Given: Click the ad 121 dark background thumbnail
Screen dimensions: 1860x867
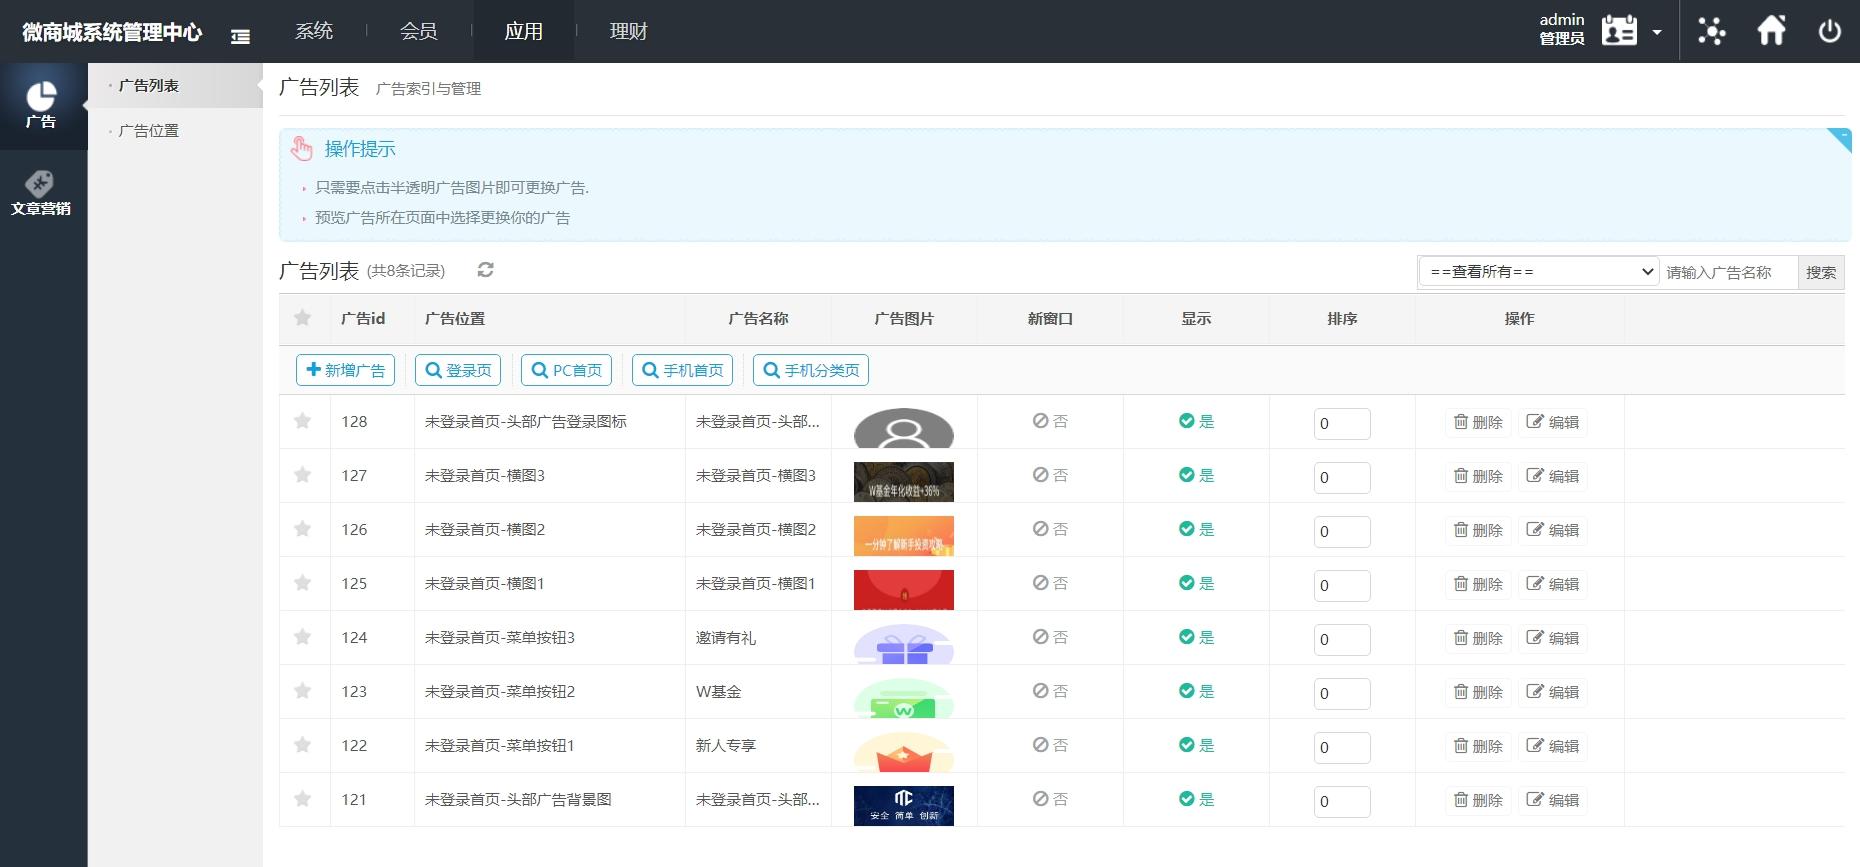Looking at the screenshot, I should coord(903,806).
